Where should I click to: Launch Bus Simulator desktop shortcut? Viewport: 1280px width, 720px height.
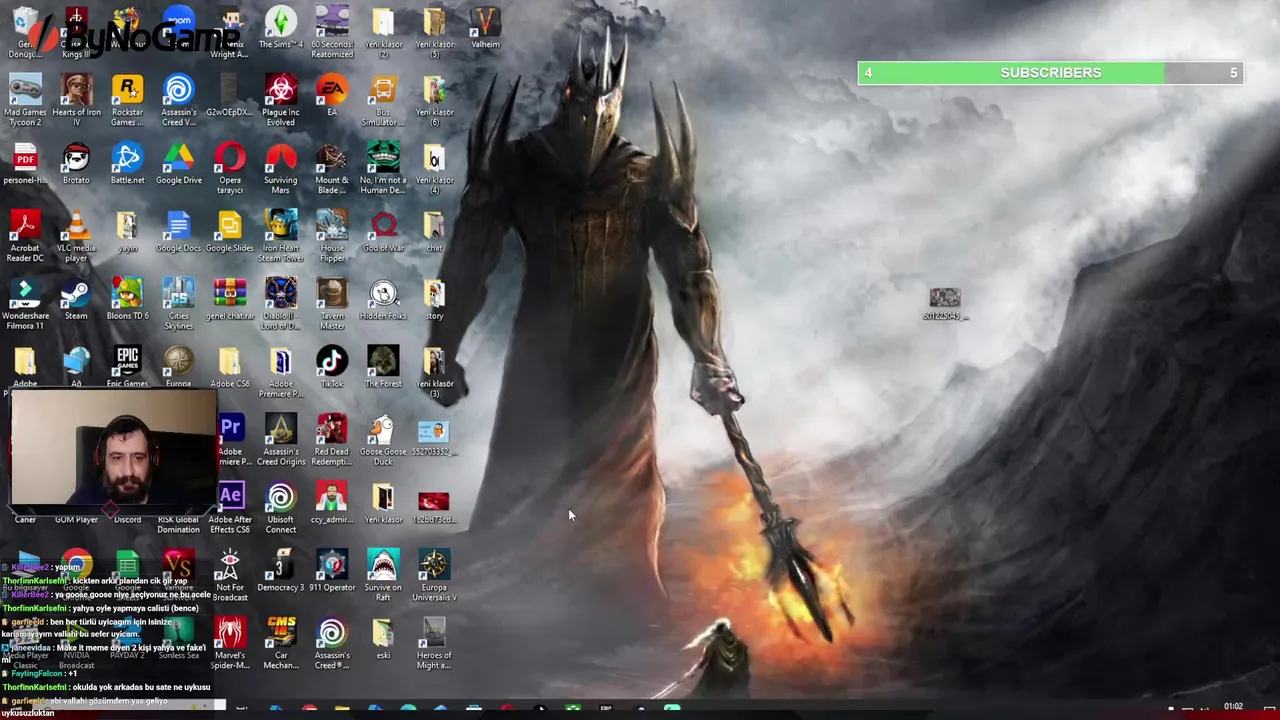[383, 100]
